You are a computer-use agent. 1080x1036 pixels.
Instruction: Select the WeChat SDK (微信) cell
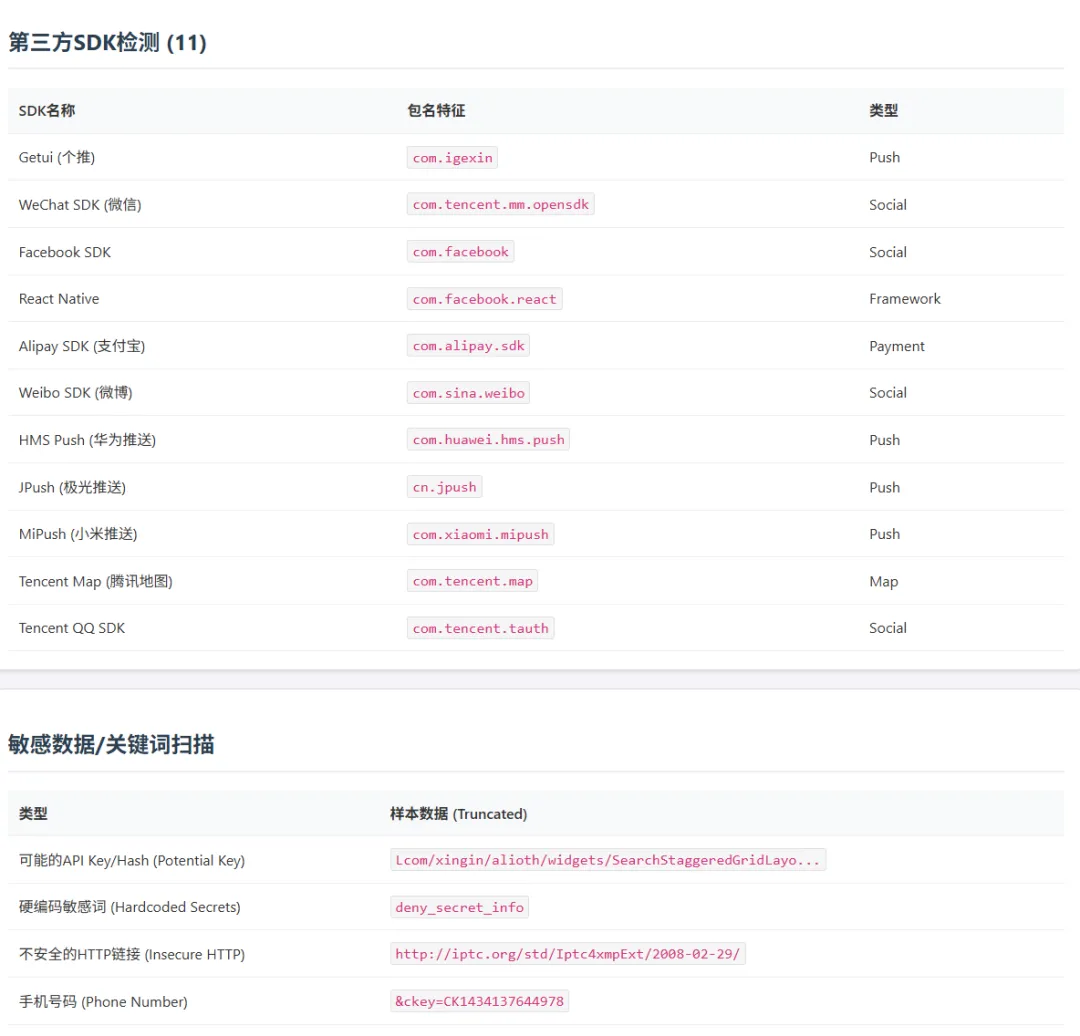(80, 205)
